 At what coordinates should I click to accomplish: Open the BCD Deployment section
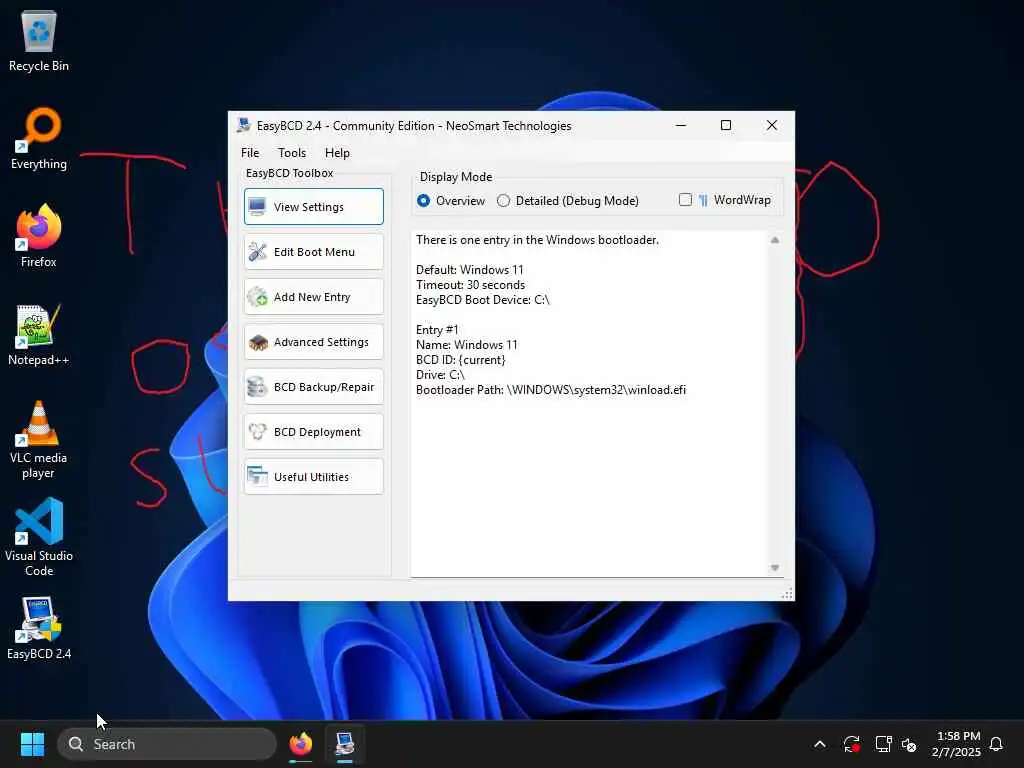(x=313, y=432)
